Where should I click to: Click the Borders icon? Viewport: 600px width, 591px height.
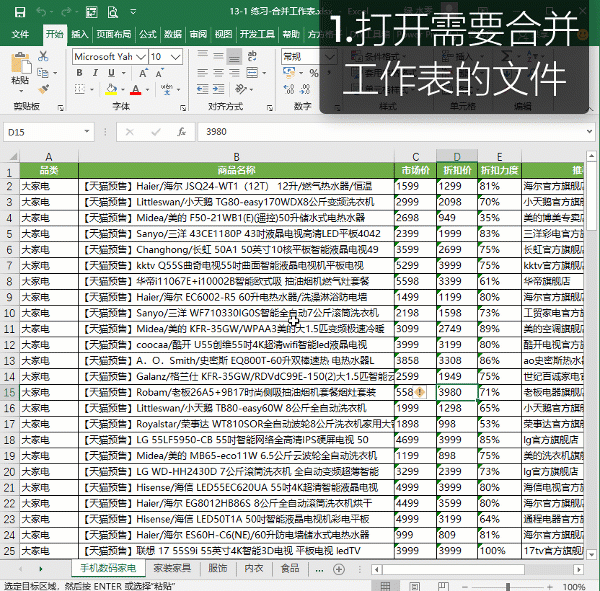80,89
